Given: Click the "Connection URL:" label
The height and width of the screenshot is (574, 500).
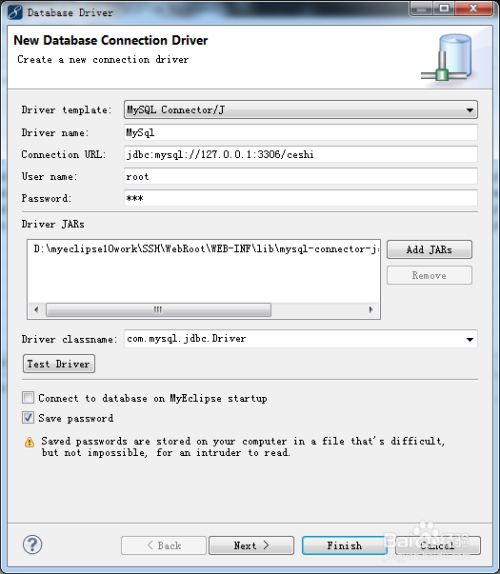Looking at the screenshot, I should click(x=63, y=154).
